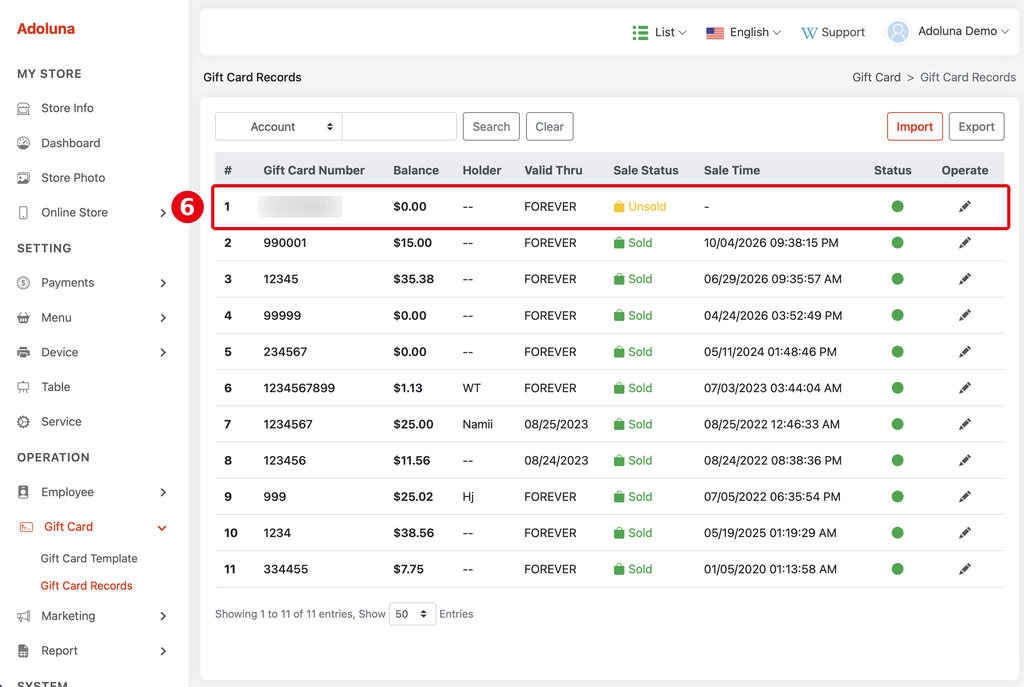Click the Adoluna Demo user avatar

click(x=898, y=31)
